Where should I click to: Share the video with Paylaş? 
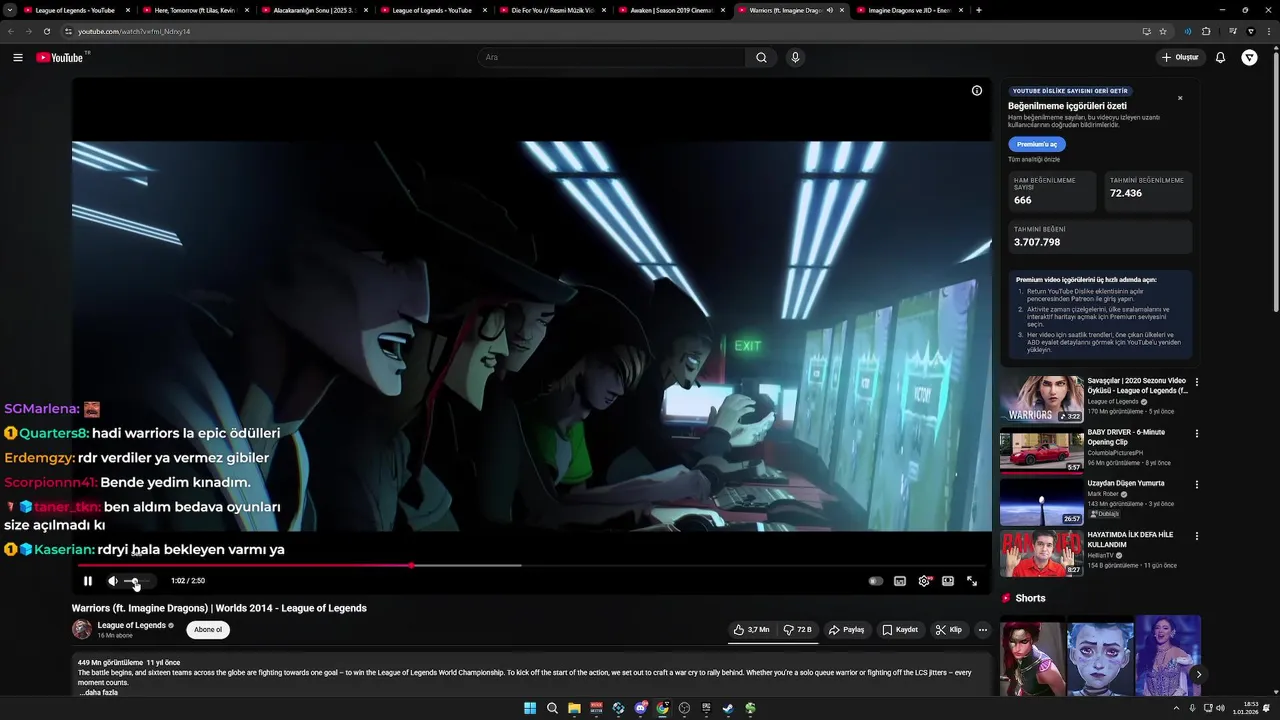click(x=846, y=630)
